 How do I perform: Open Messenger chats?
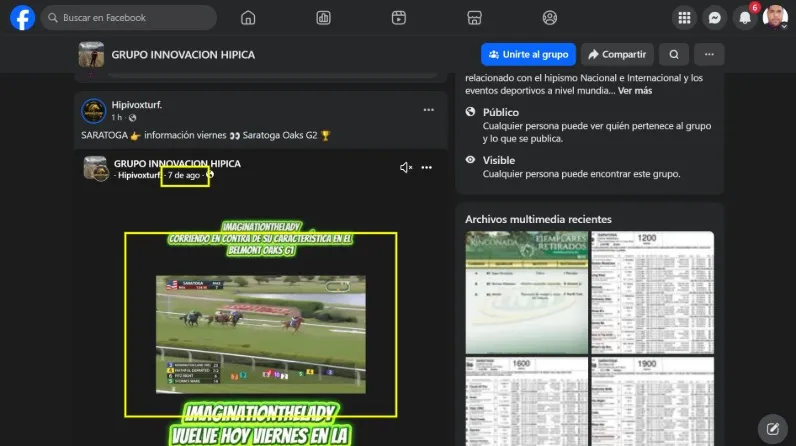click(715, 18)
